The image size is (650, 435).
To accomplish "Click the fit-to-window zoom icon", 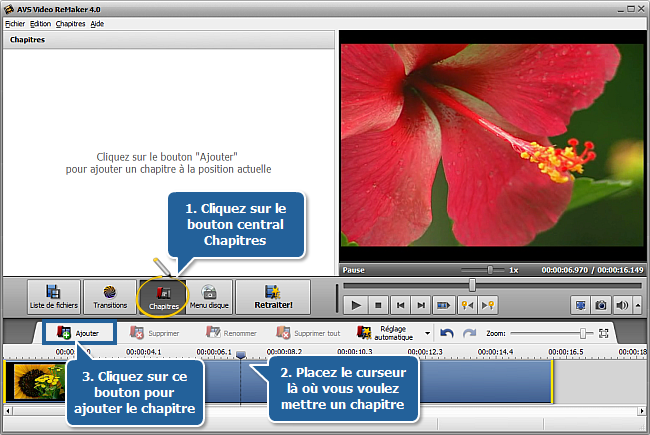I will 603,332.
